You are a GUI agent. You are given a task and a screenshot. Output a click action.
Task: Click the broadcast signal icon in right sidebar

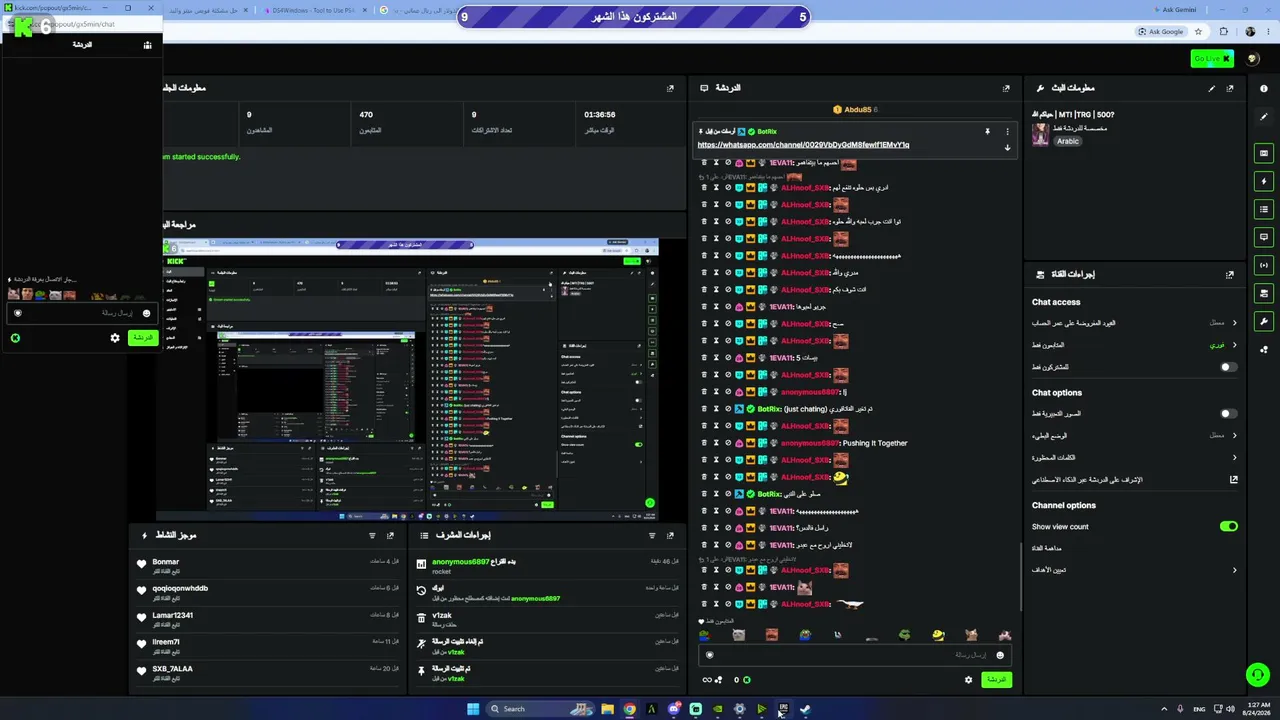[x=1264, y=265]
